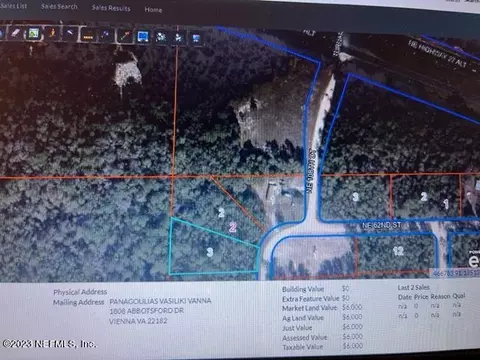Click the Taxable Value label
The width and height of the screenshot is (480, 360).
[303, 347]
